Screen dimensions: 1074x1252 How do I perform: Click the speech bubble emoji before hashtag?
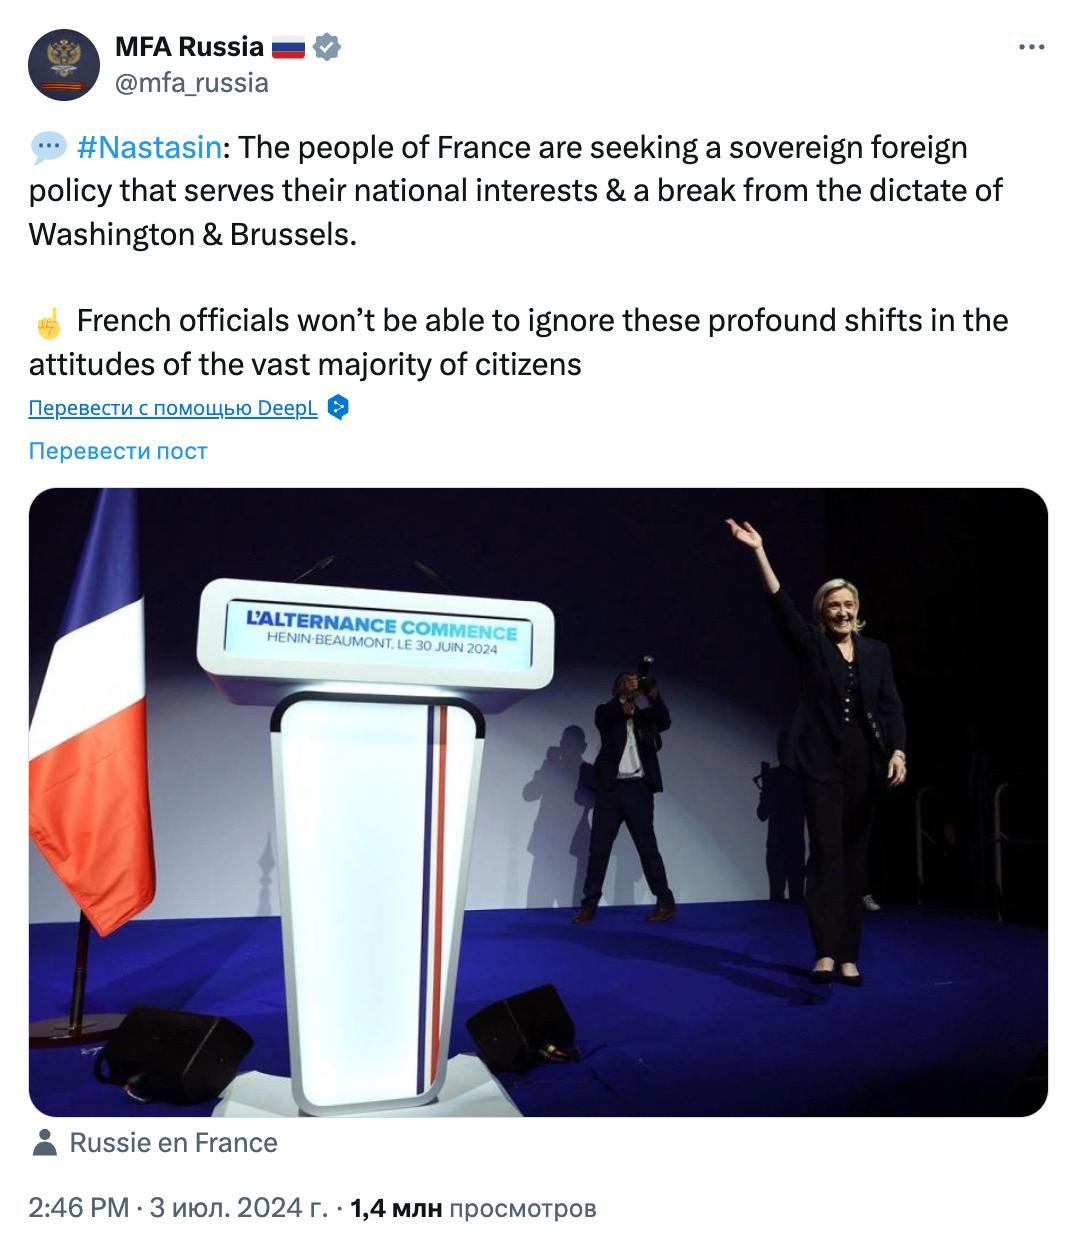pyautogui.click(x=48, y=148)
